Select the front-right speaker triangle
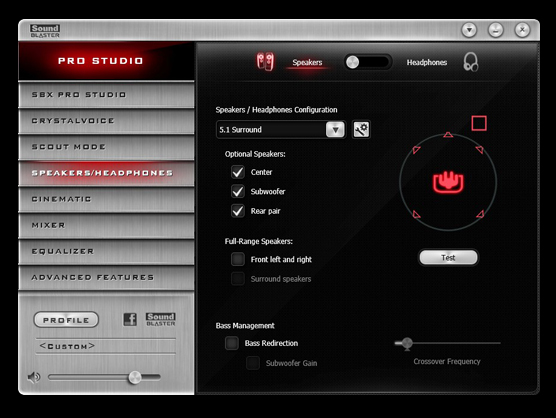The height and width of the screenshot is (418, 556). [x=479, y=150]
